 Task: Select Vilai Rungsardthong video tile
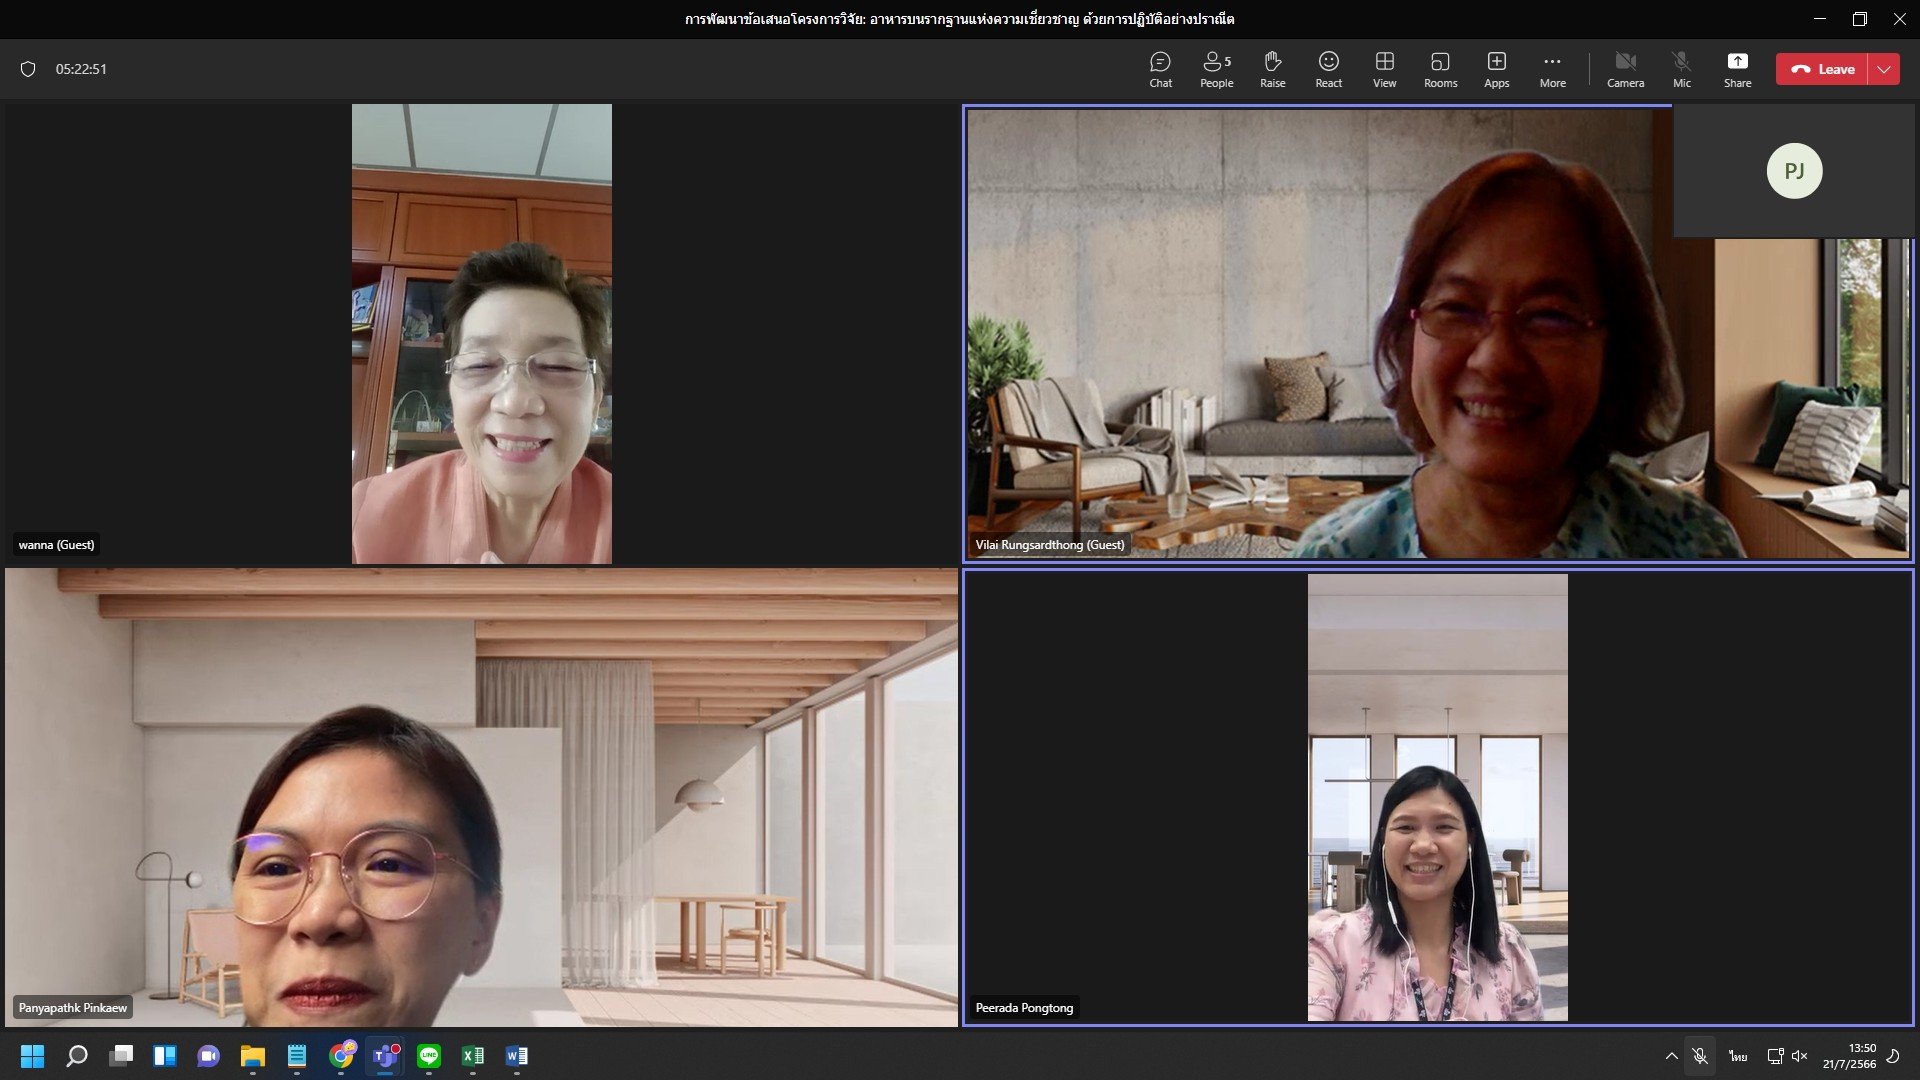[x=1438, y=334]
